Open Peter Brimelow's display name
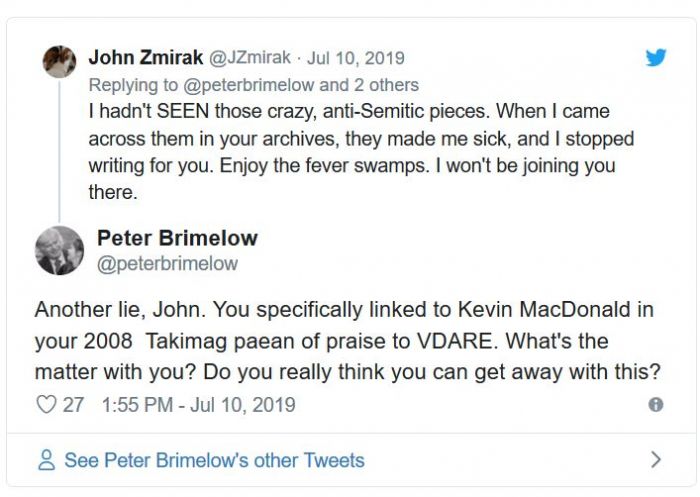700x497 pixels. click(177, 238)
